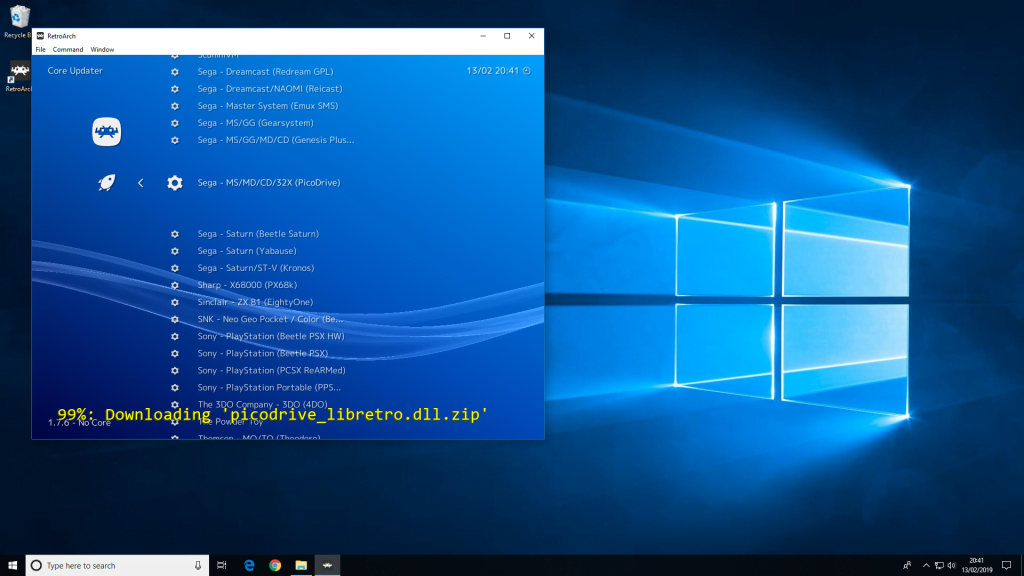Open the network status tray icon
This screenshot has width=1024, height=576.
pyautogui.click(x=939, y=566)
